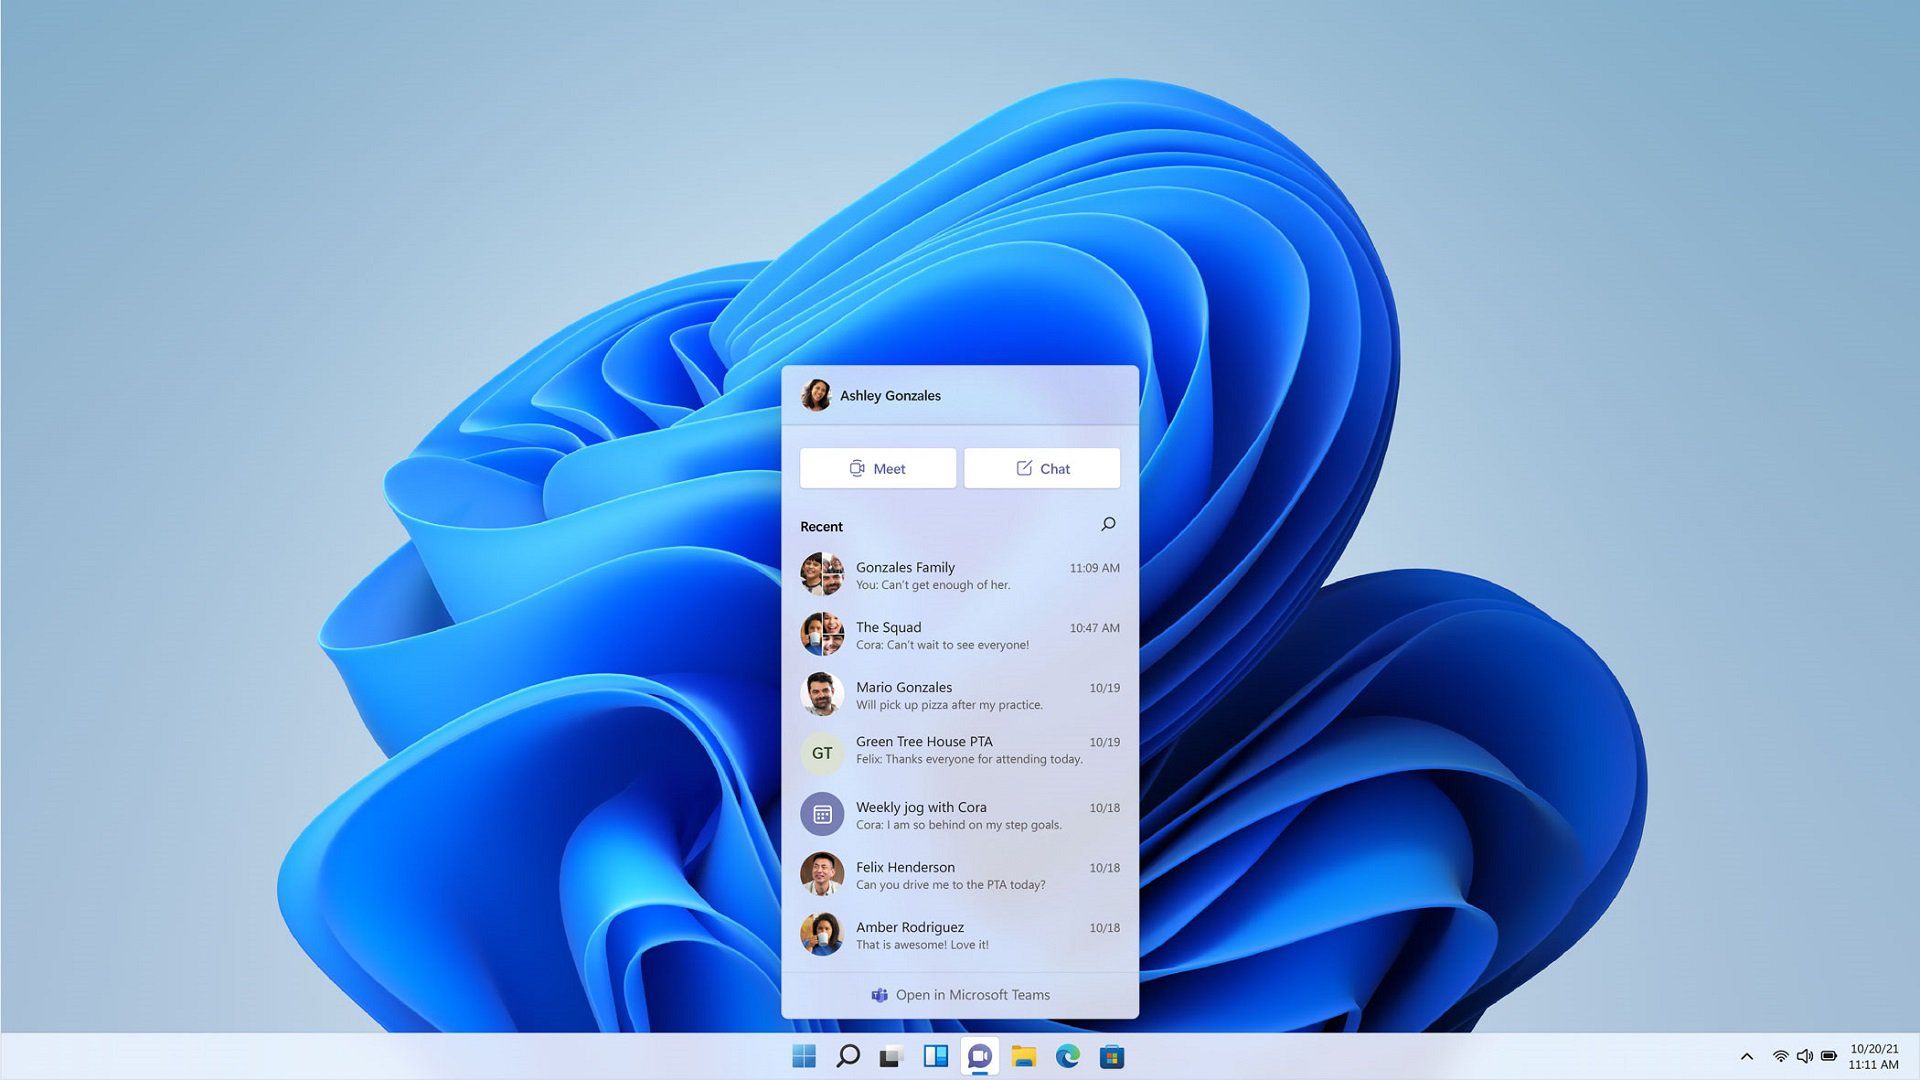Click Ashley Gonzales profile picture

816,394
